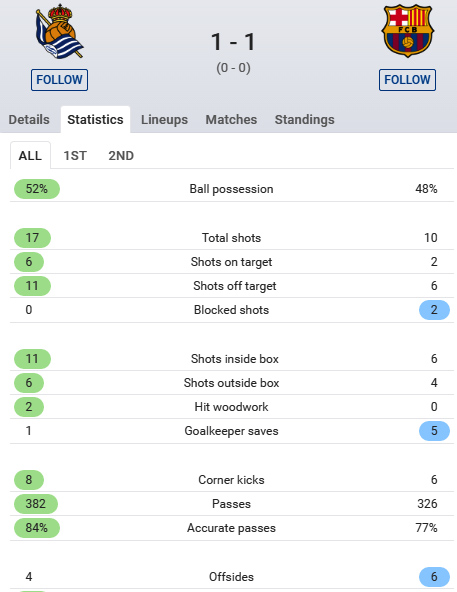Screen dimensions: 457x592
Task: Click the 1 - 1 final score
Action: [233, 42]
